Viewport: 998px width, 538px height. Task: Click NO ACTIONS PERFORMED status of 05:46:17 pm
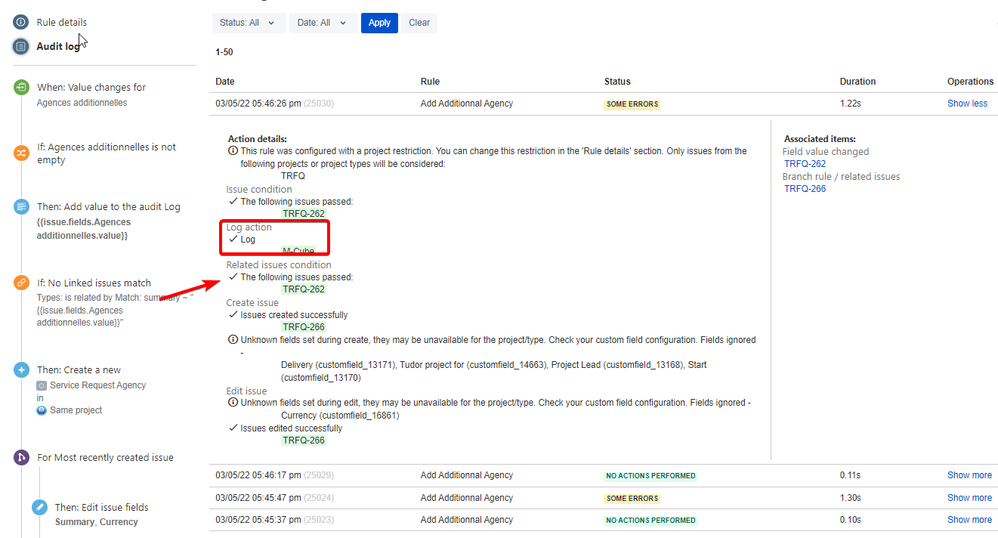[x=650, y=476]
